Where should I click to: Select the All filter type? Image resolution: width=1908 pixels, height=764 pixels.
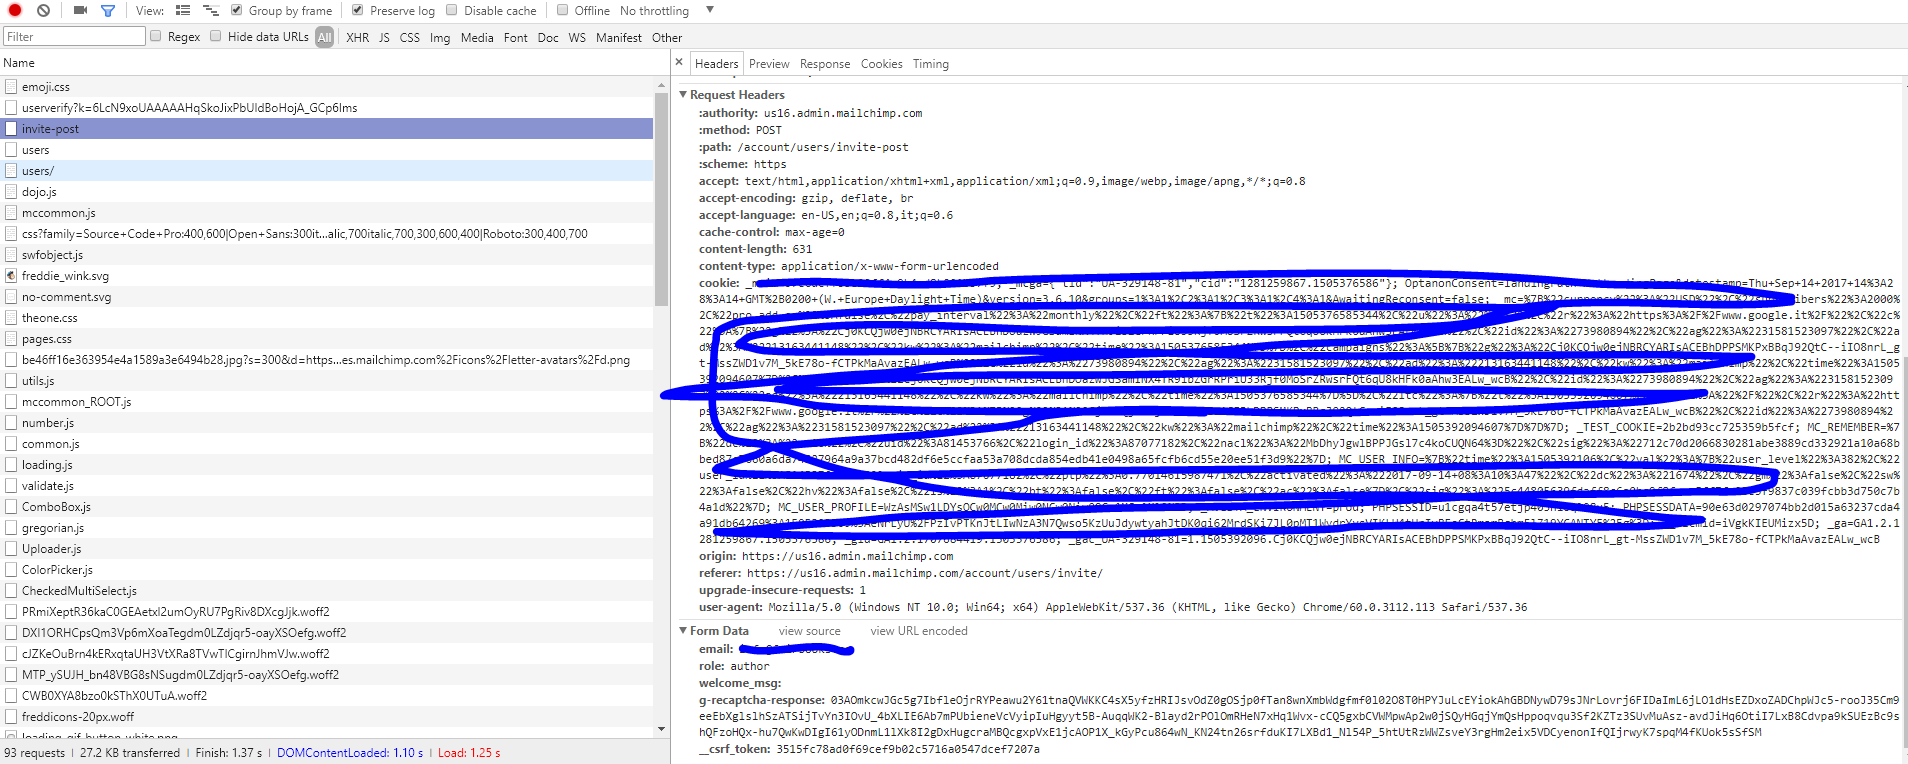pos(324,37)
